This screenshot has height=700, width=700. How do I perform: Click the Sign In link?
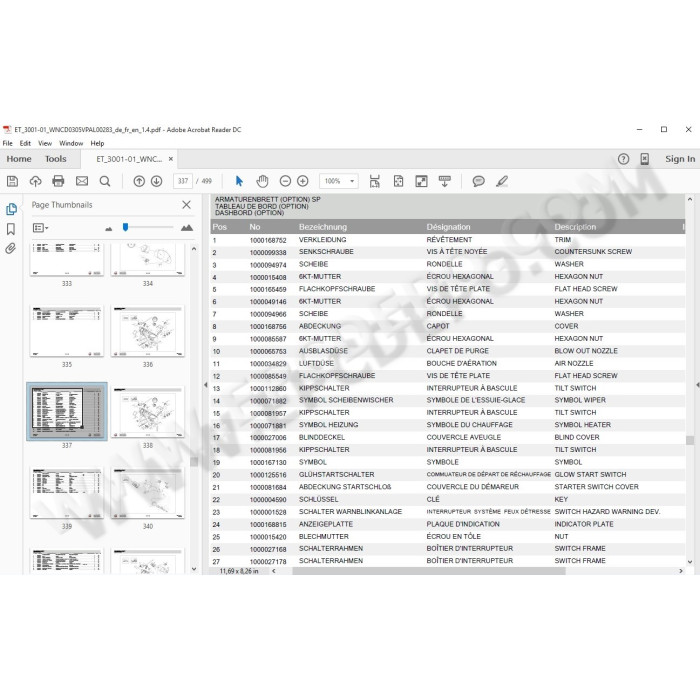point(680,159)
